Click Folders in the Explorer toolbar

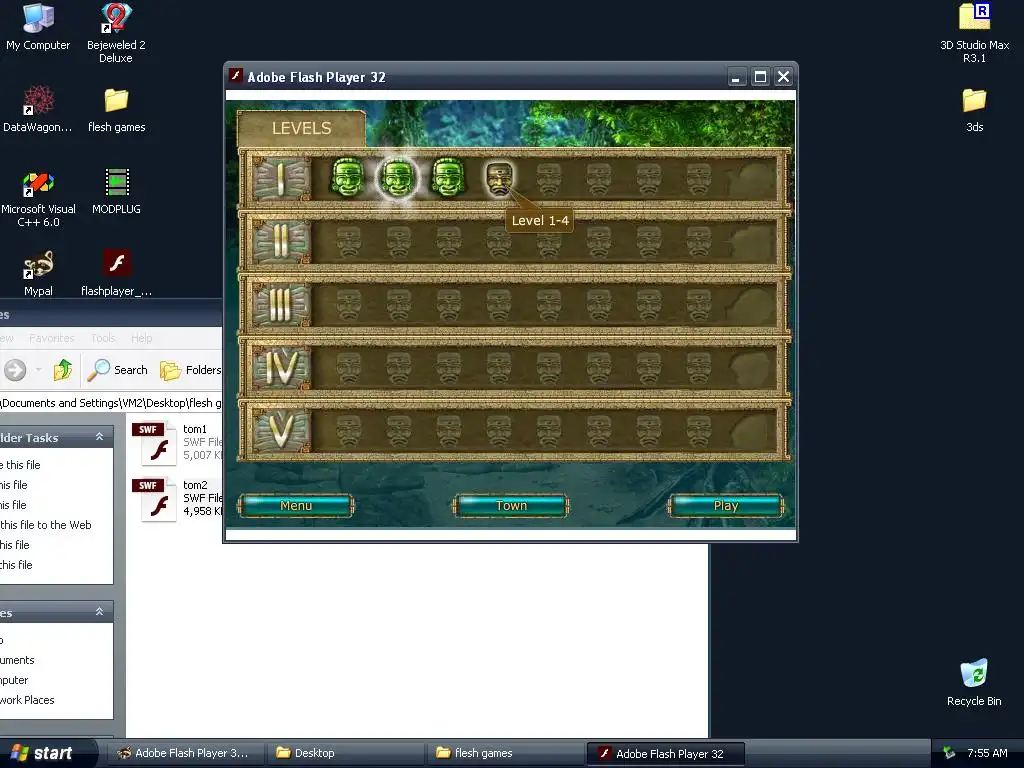[191, 370]
